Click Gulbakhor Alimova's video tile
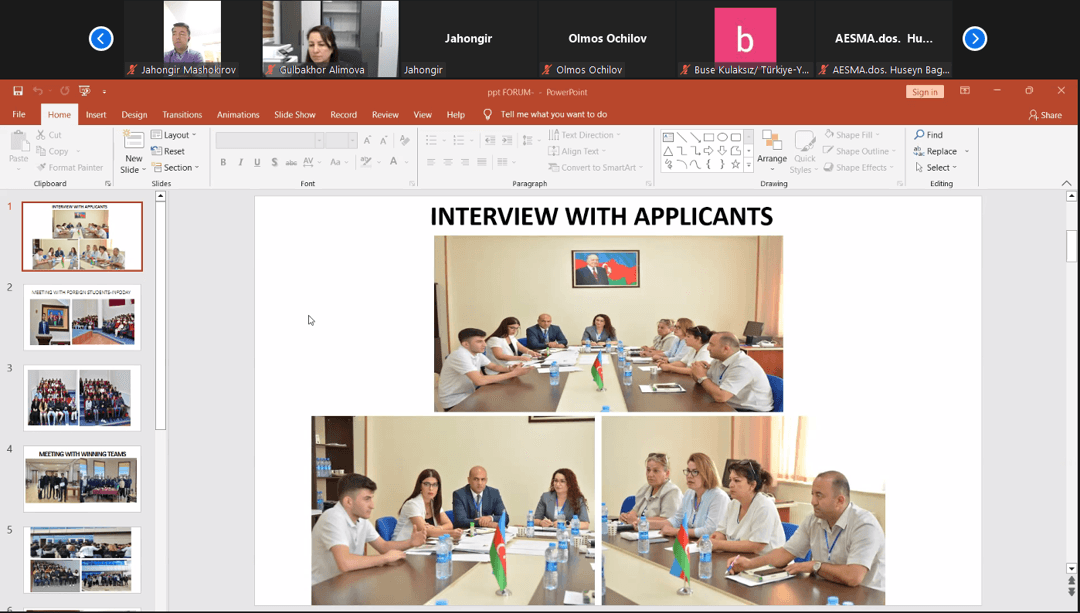 [331, 39]
